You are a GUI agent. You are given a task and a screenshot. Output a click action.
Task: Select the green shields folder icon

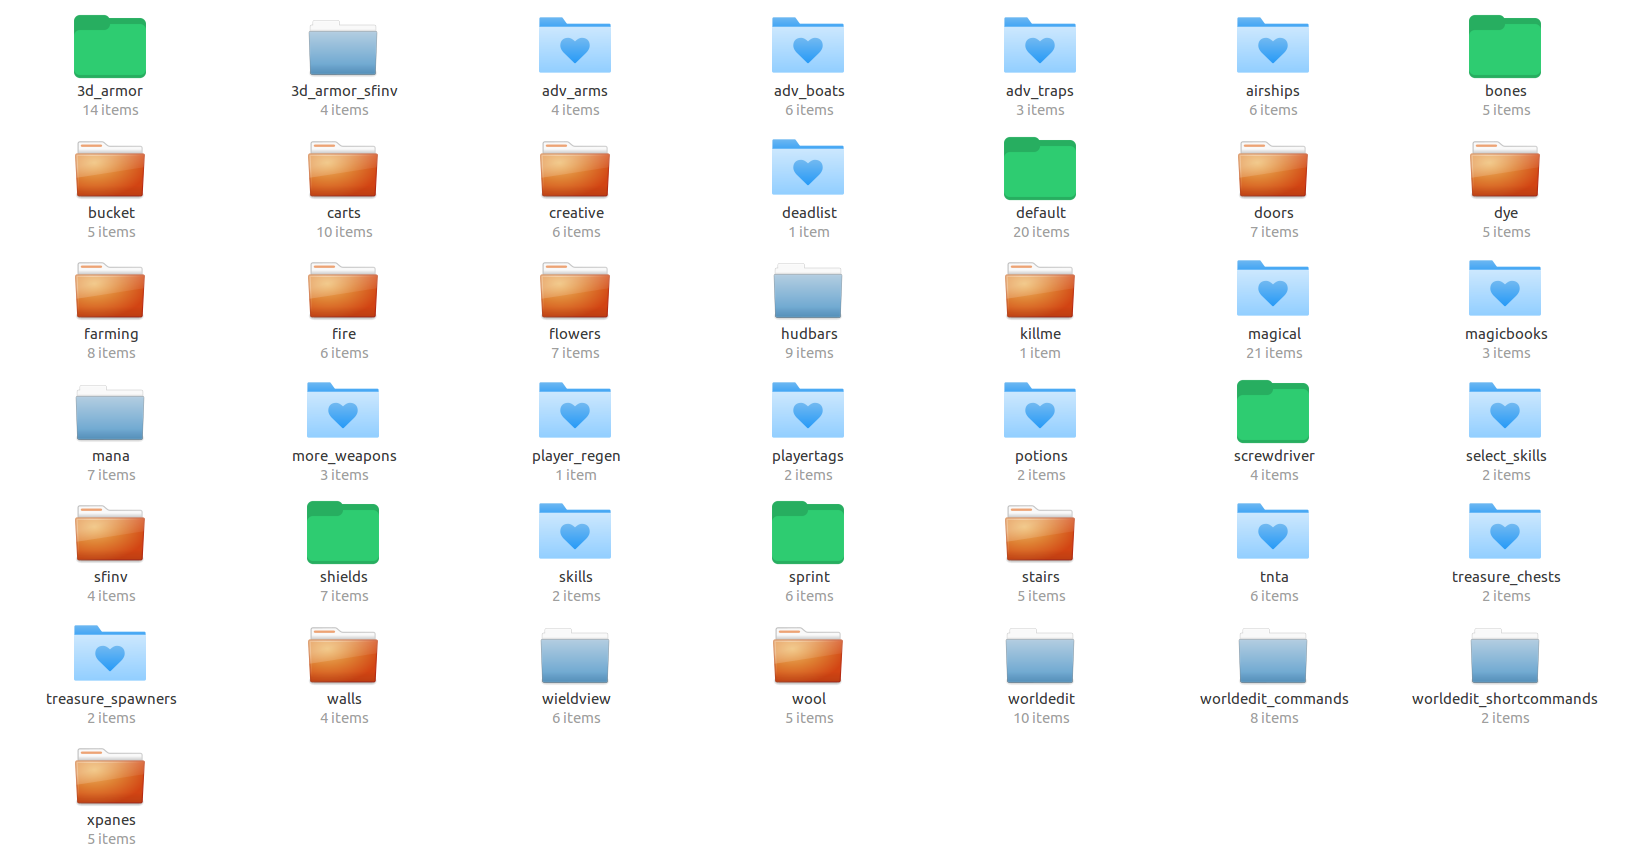click(x=343, y=532)
